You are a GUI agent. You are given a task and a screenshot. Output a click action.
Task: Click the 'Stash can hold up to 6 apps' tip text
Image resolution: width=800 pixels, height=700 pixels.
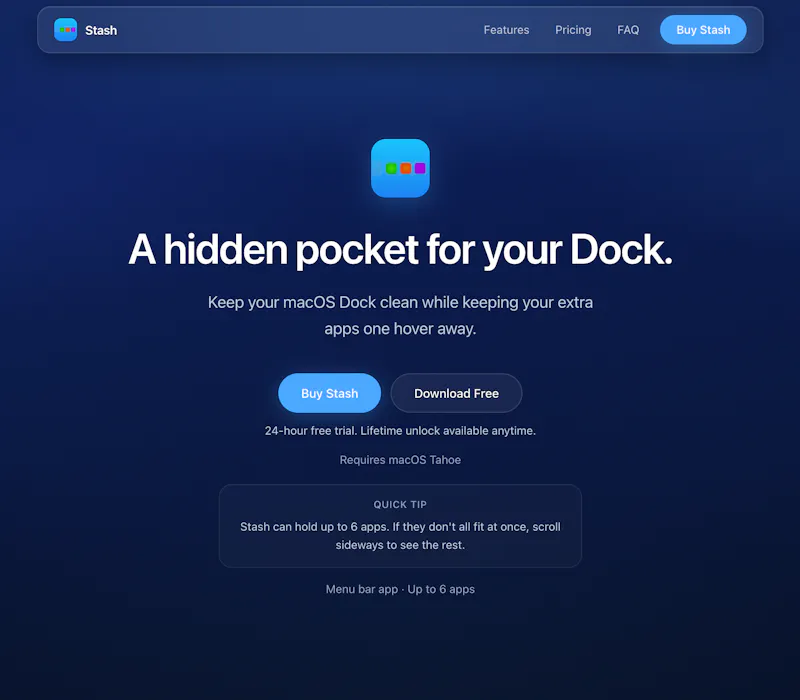[400, 536]
